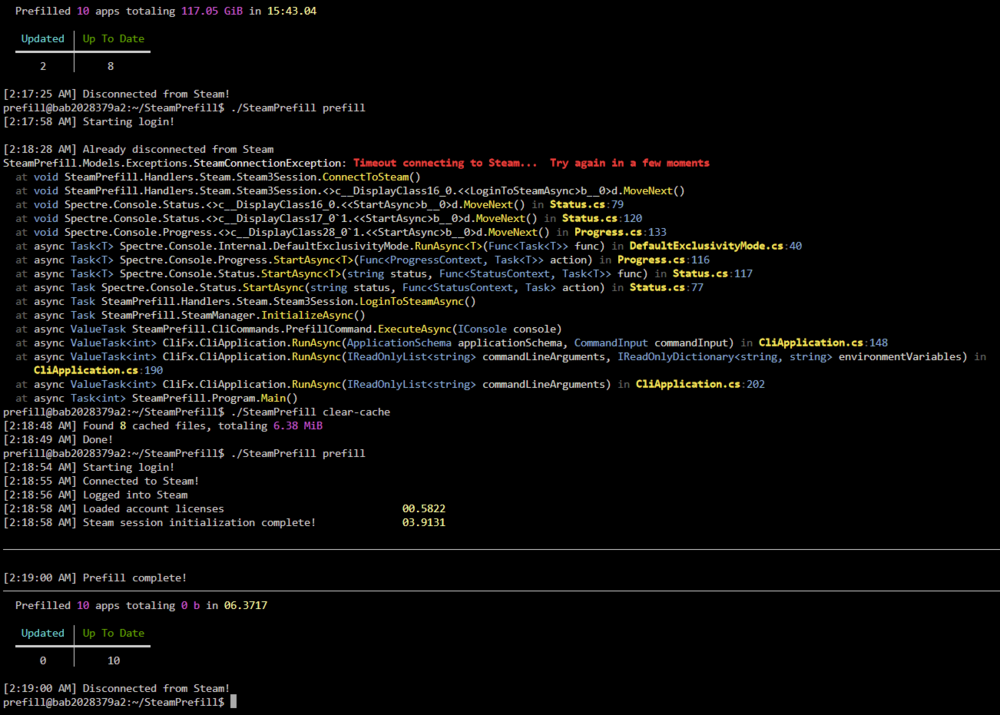
Task: Click 'LoginToSteamAsync()' method in async Task line
Action: click(x=417, y=301)
